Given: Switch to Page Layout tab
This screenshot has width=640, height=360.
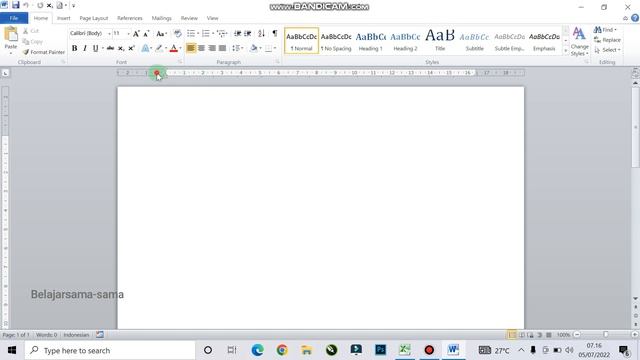Looking at the screenshot, I should point(94,18).
